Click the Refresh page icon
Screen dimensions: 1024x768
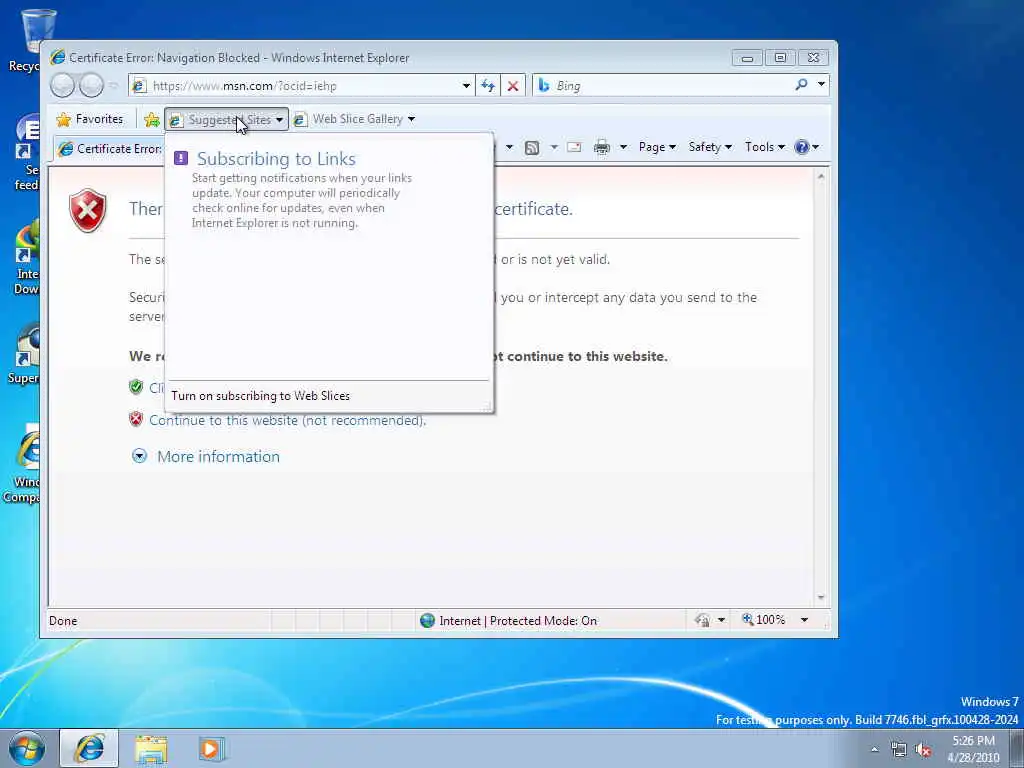point(487,86)
